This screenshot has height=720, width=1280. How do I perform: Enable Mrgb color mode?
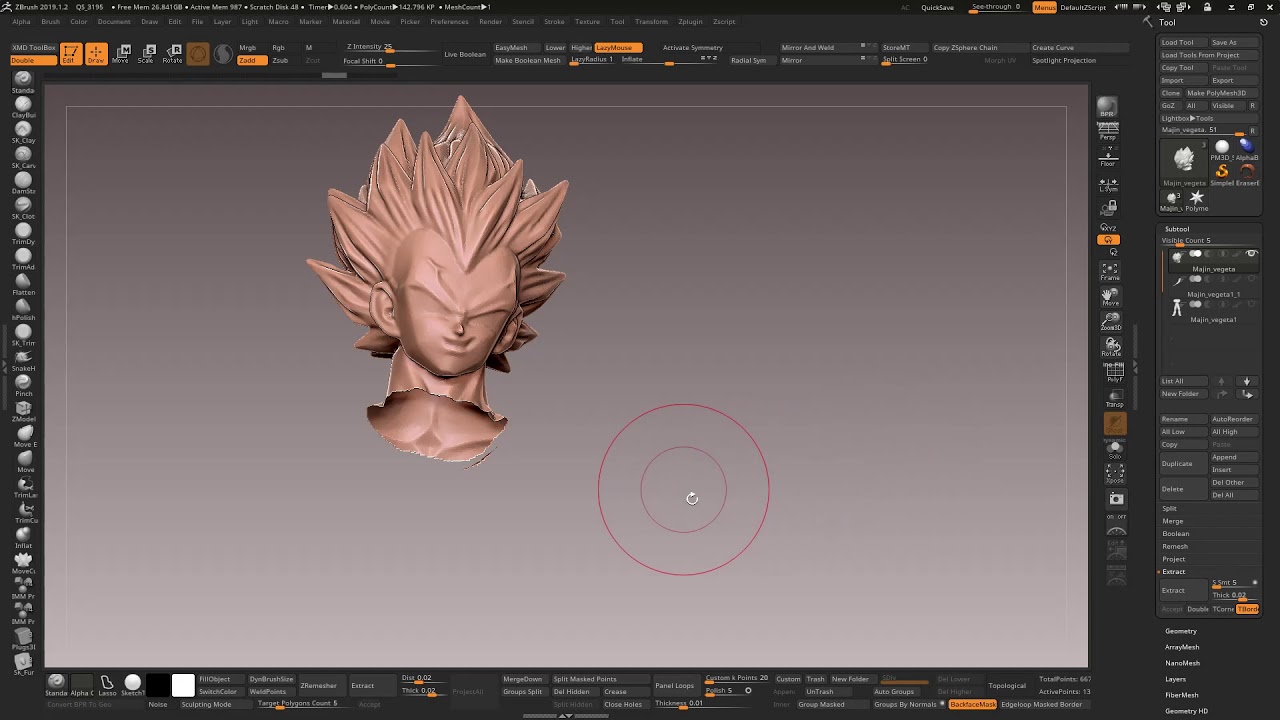click(x=248, y=48)
